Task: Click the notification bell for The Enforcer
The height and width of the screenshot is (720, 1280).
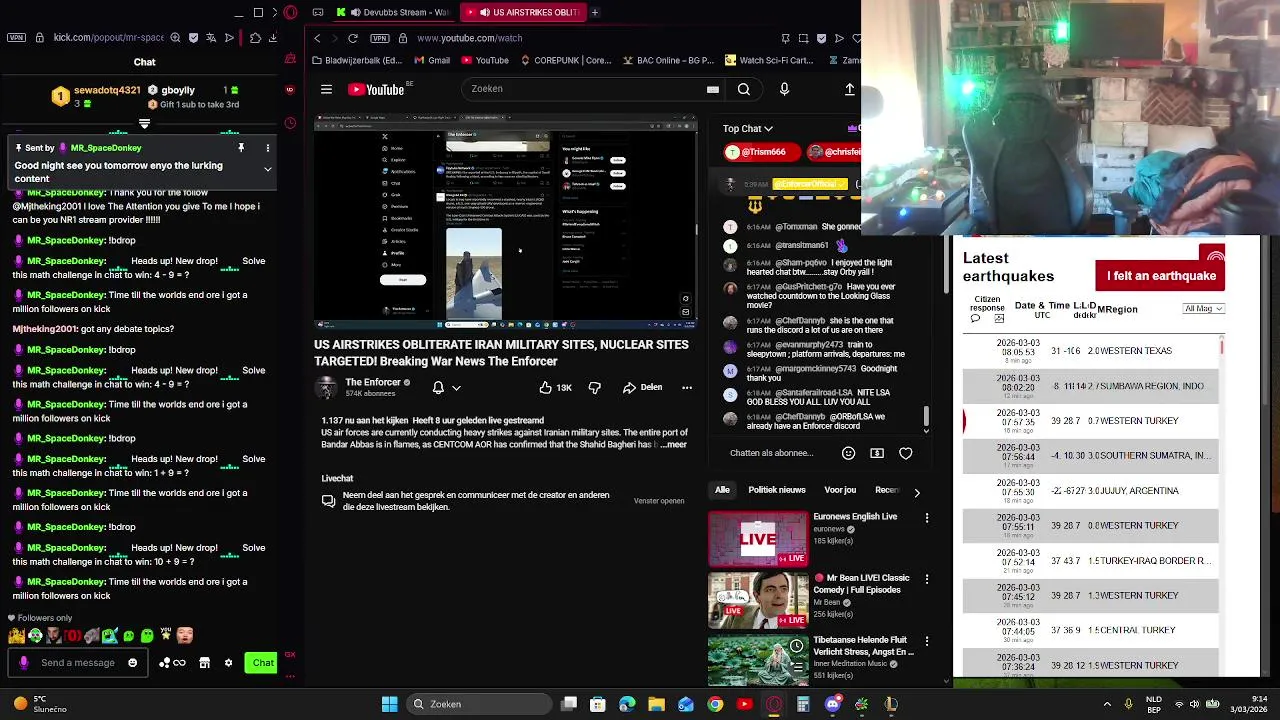Action: [x=438, y=387]
